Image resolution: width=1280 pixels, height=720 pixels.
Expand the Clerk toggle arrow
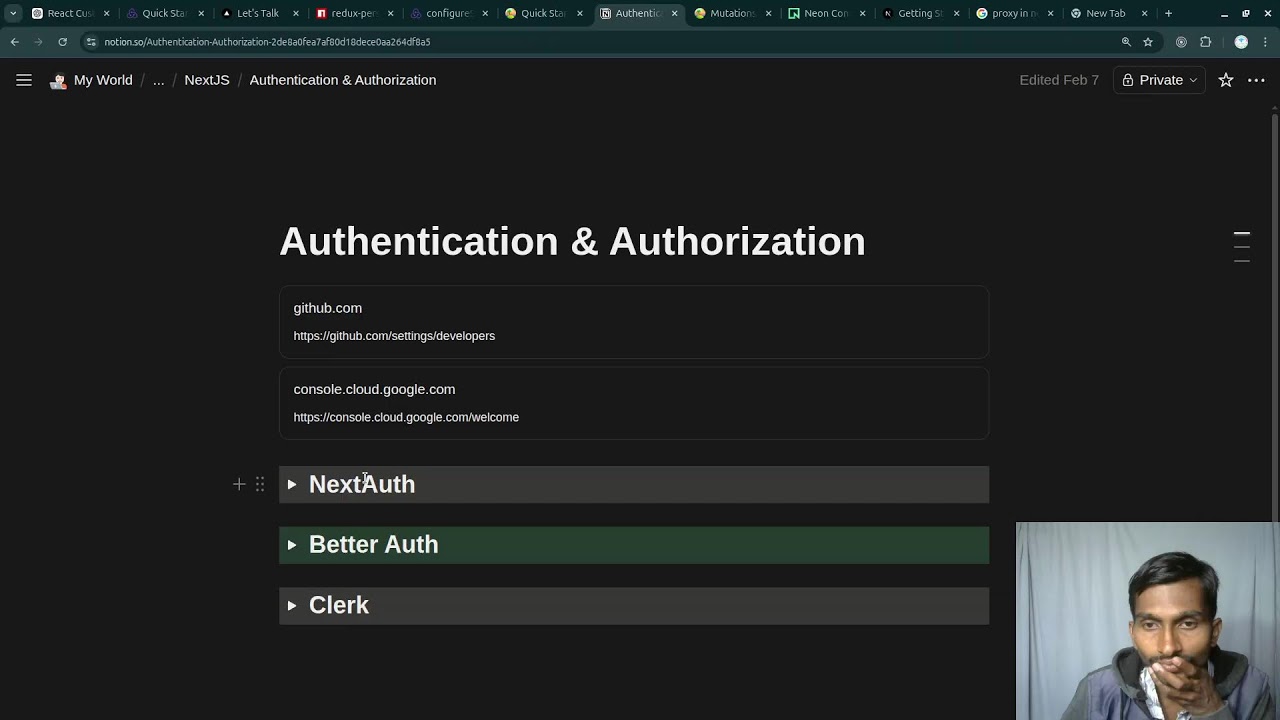pyautogui.click(x=292, y=606)
